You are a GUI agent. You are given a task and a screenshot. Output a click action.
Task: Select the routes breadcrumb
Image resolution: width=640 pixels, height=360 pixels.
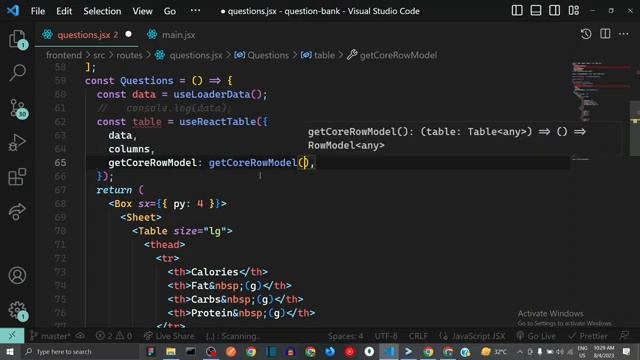[x=129, y=55]
